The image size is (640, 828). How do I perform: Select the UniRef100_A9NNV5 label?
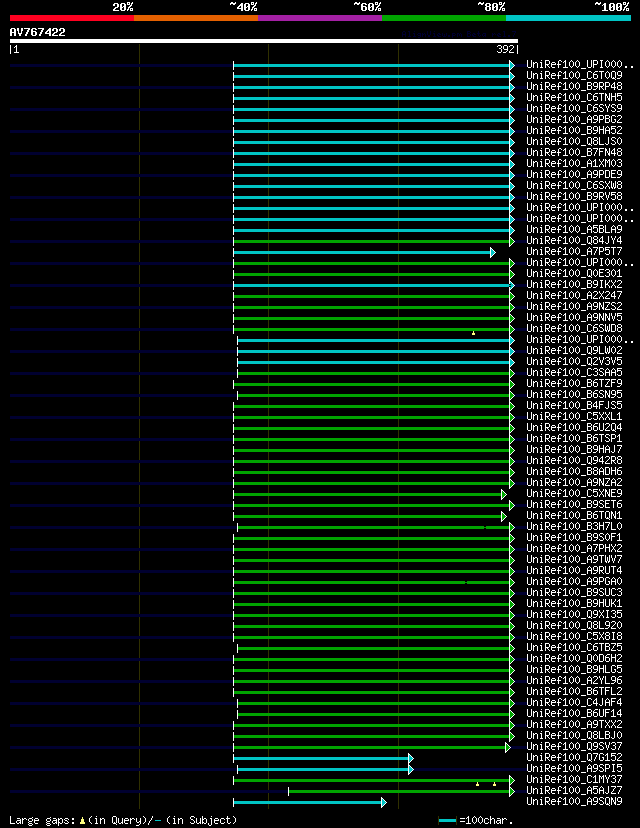coord(574,317)
